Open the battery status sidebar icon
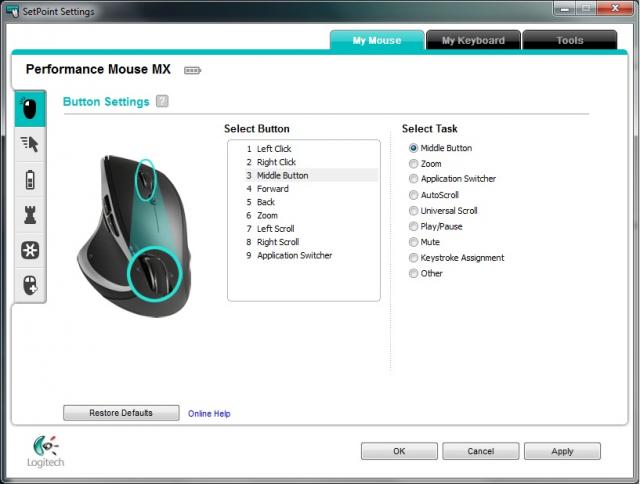Viewport: 640px width, 484px height. tap(30, 180)
